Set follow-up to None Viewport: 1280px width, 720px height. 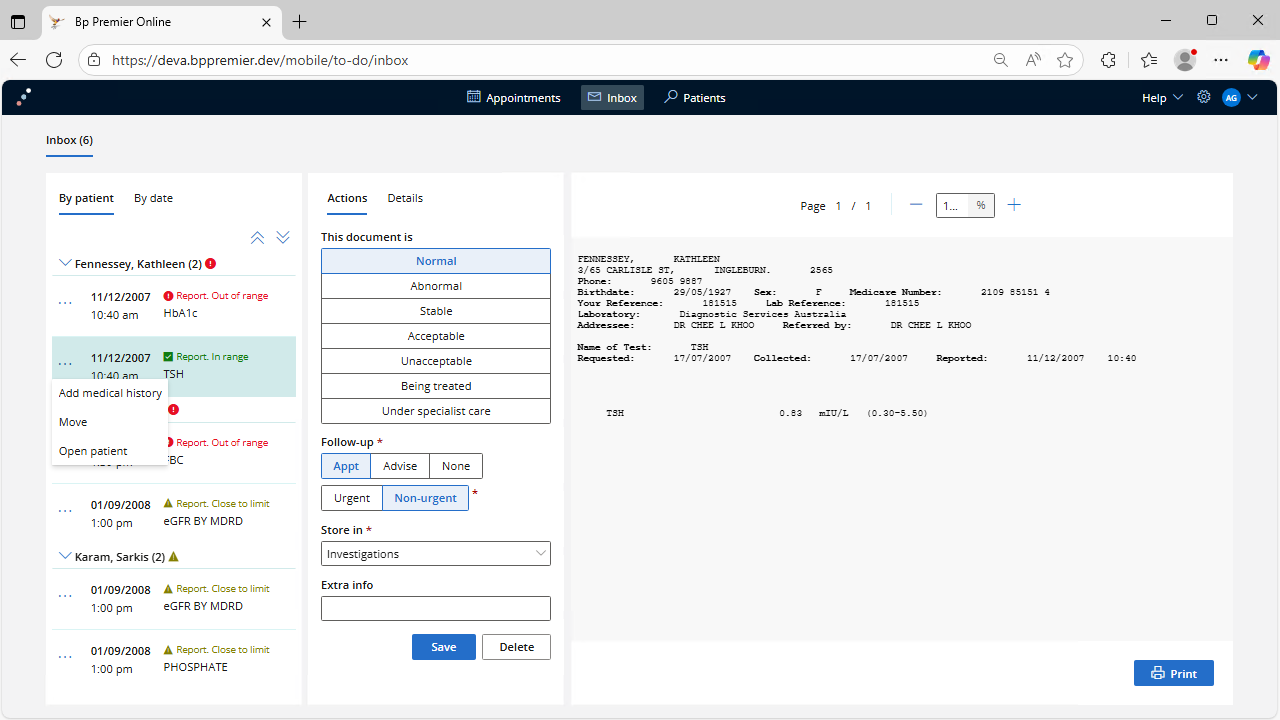[x=456, y=466]
